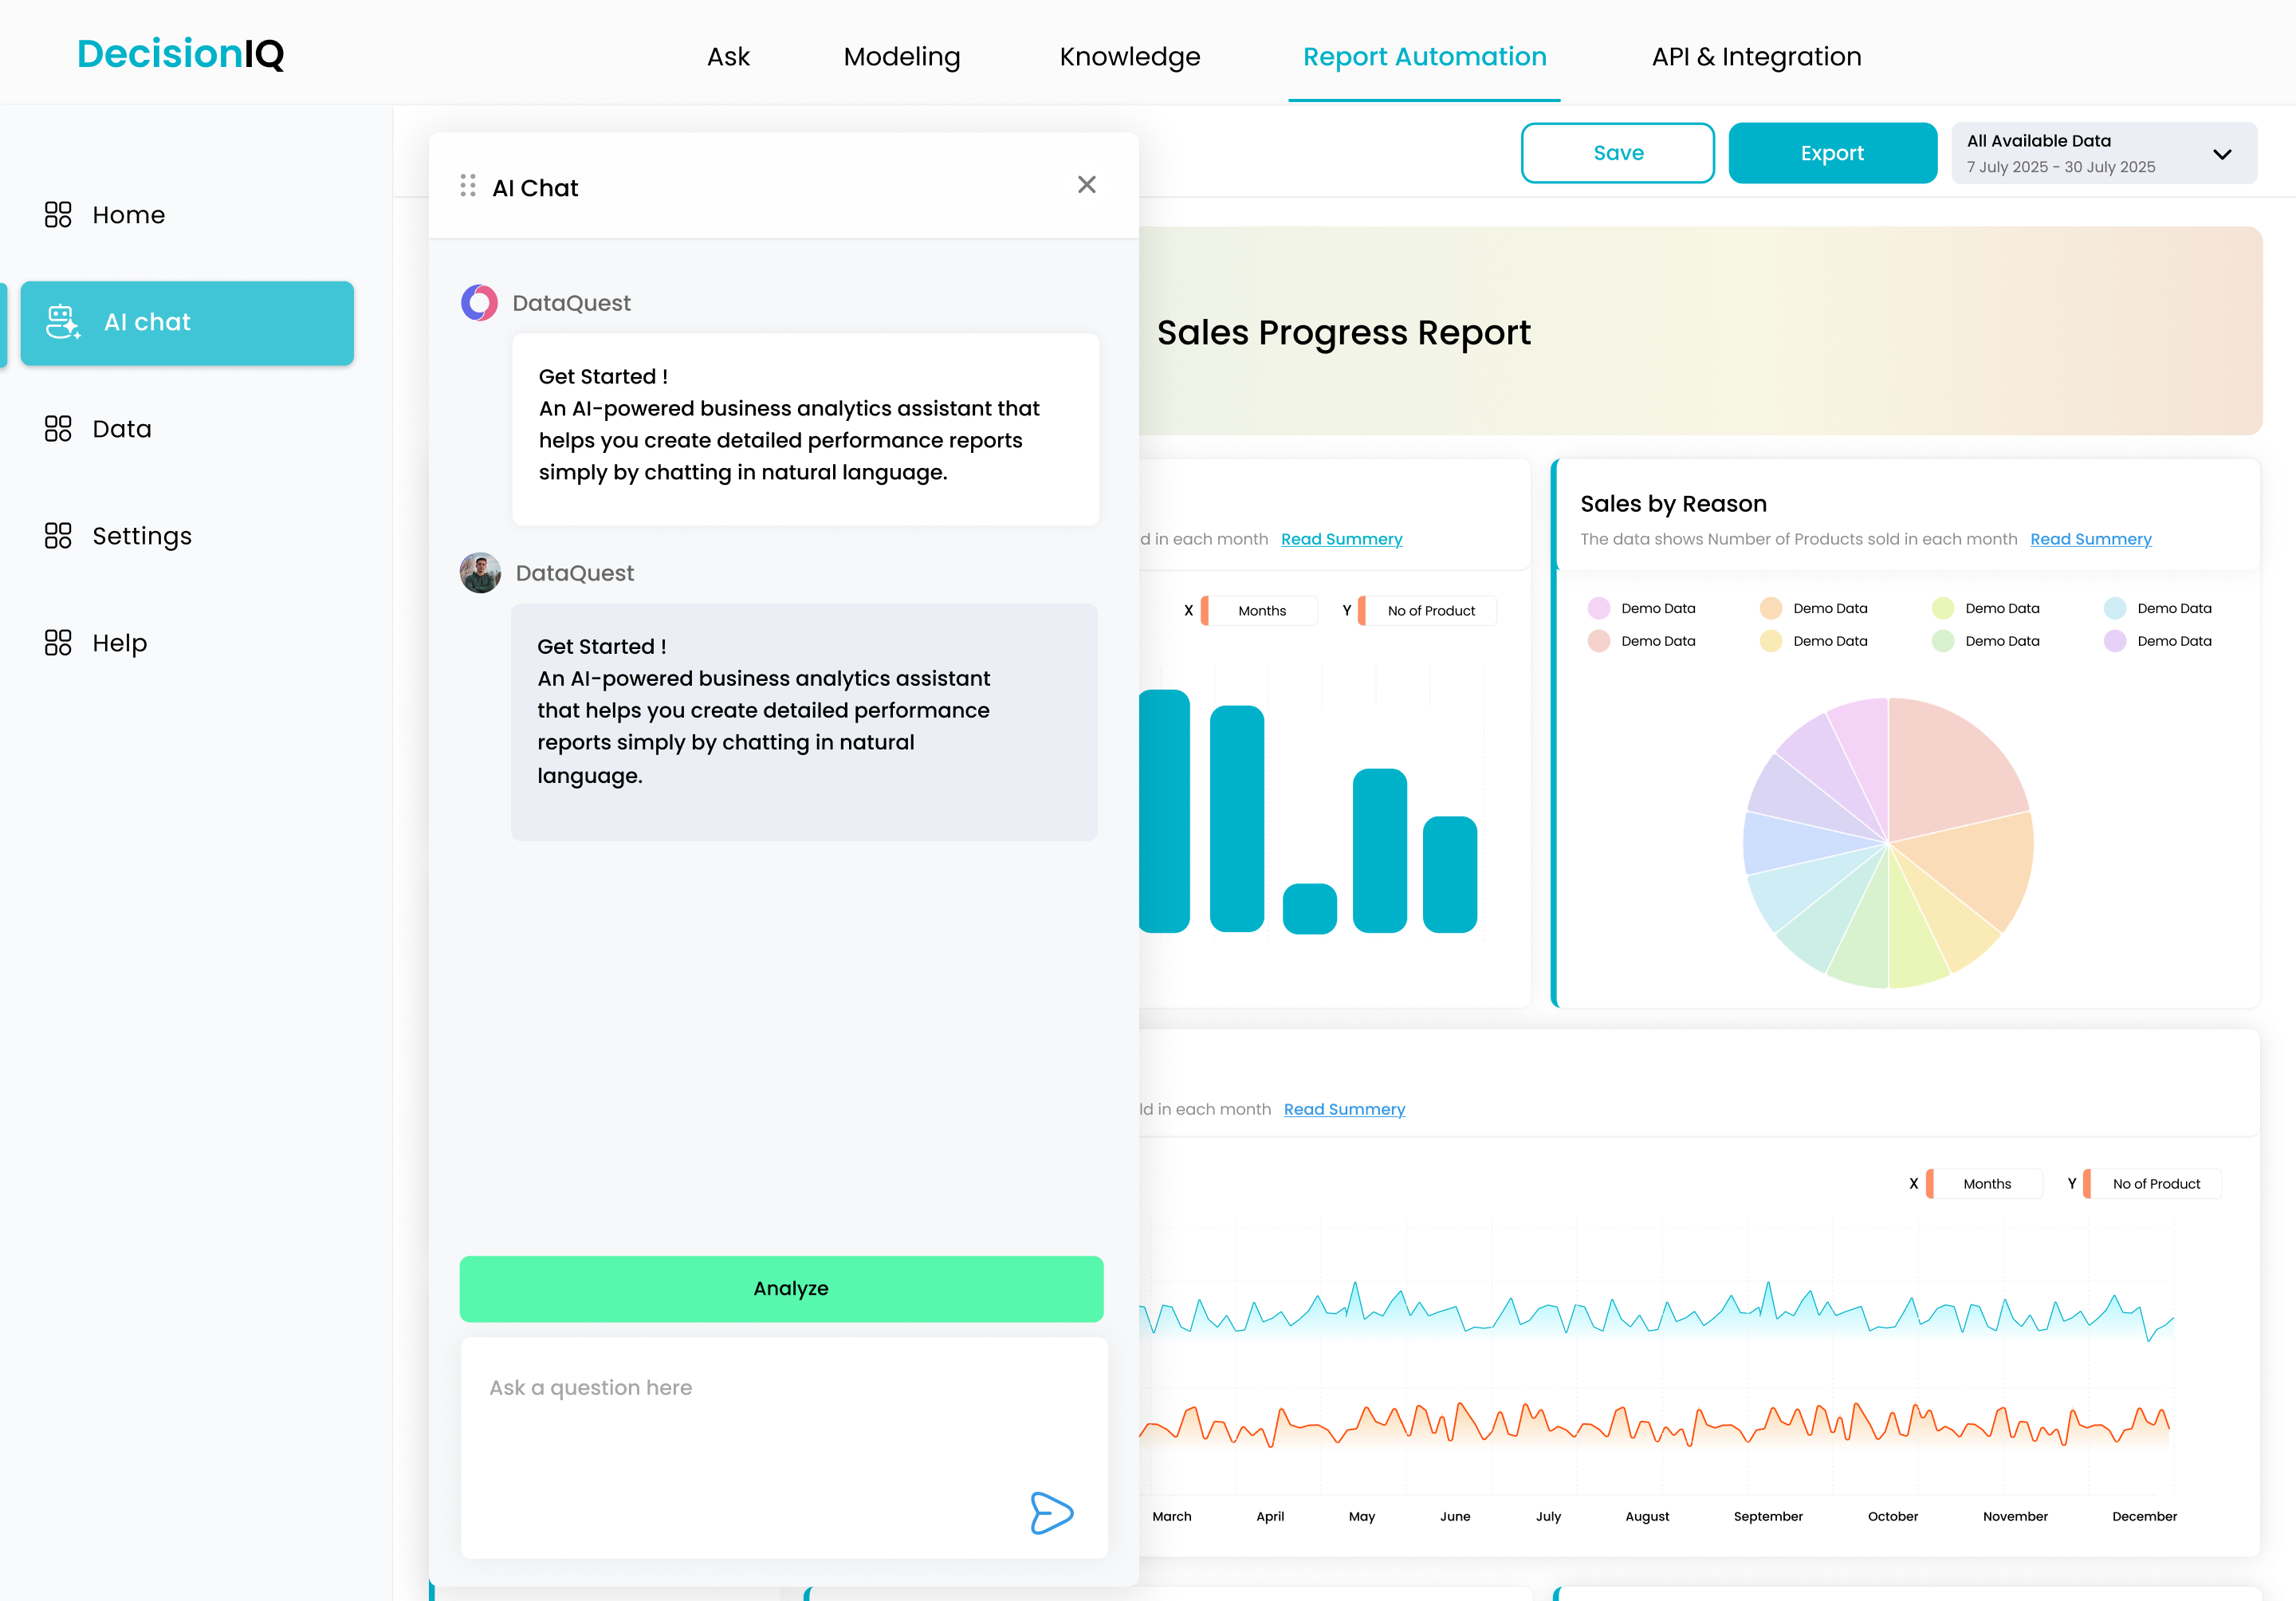Close the AI Chat panel
Viewport: 2296px width, 1601px height.
[1086, 185]
